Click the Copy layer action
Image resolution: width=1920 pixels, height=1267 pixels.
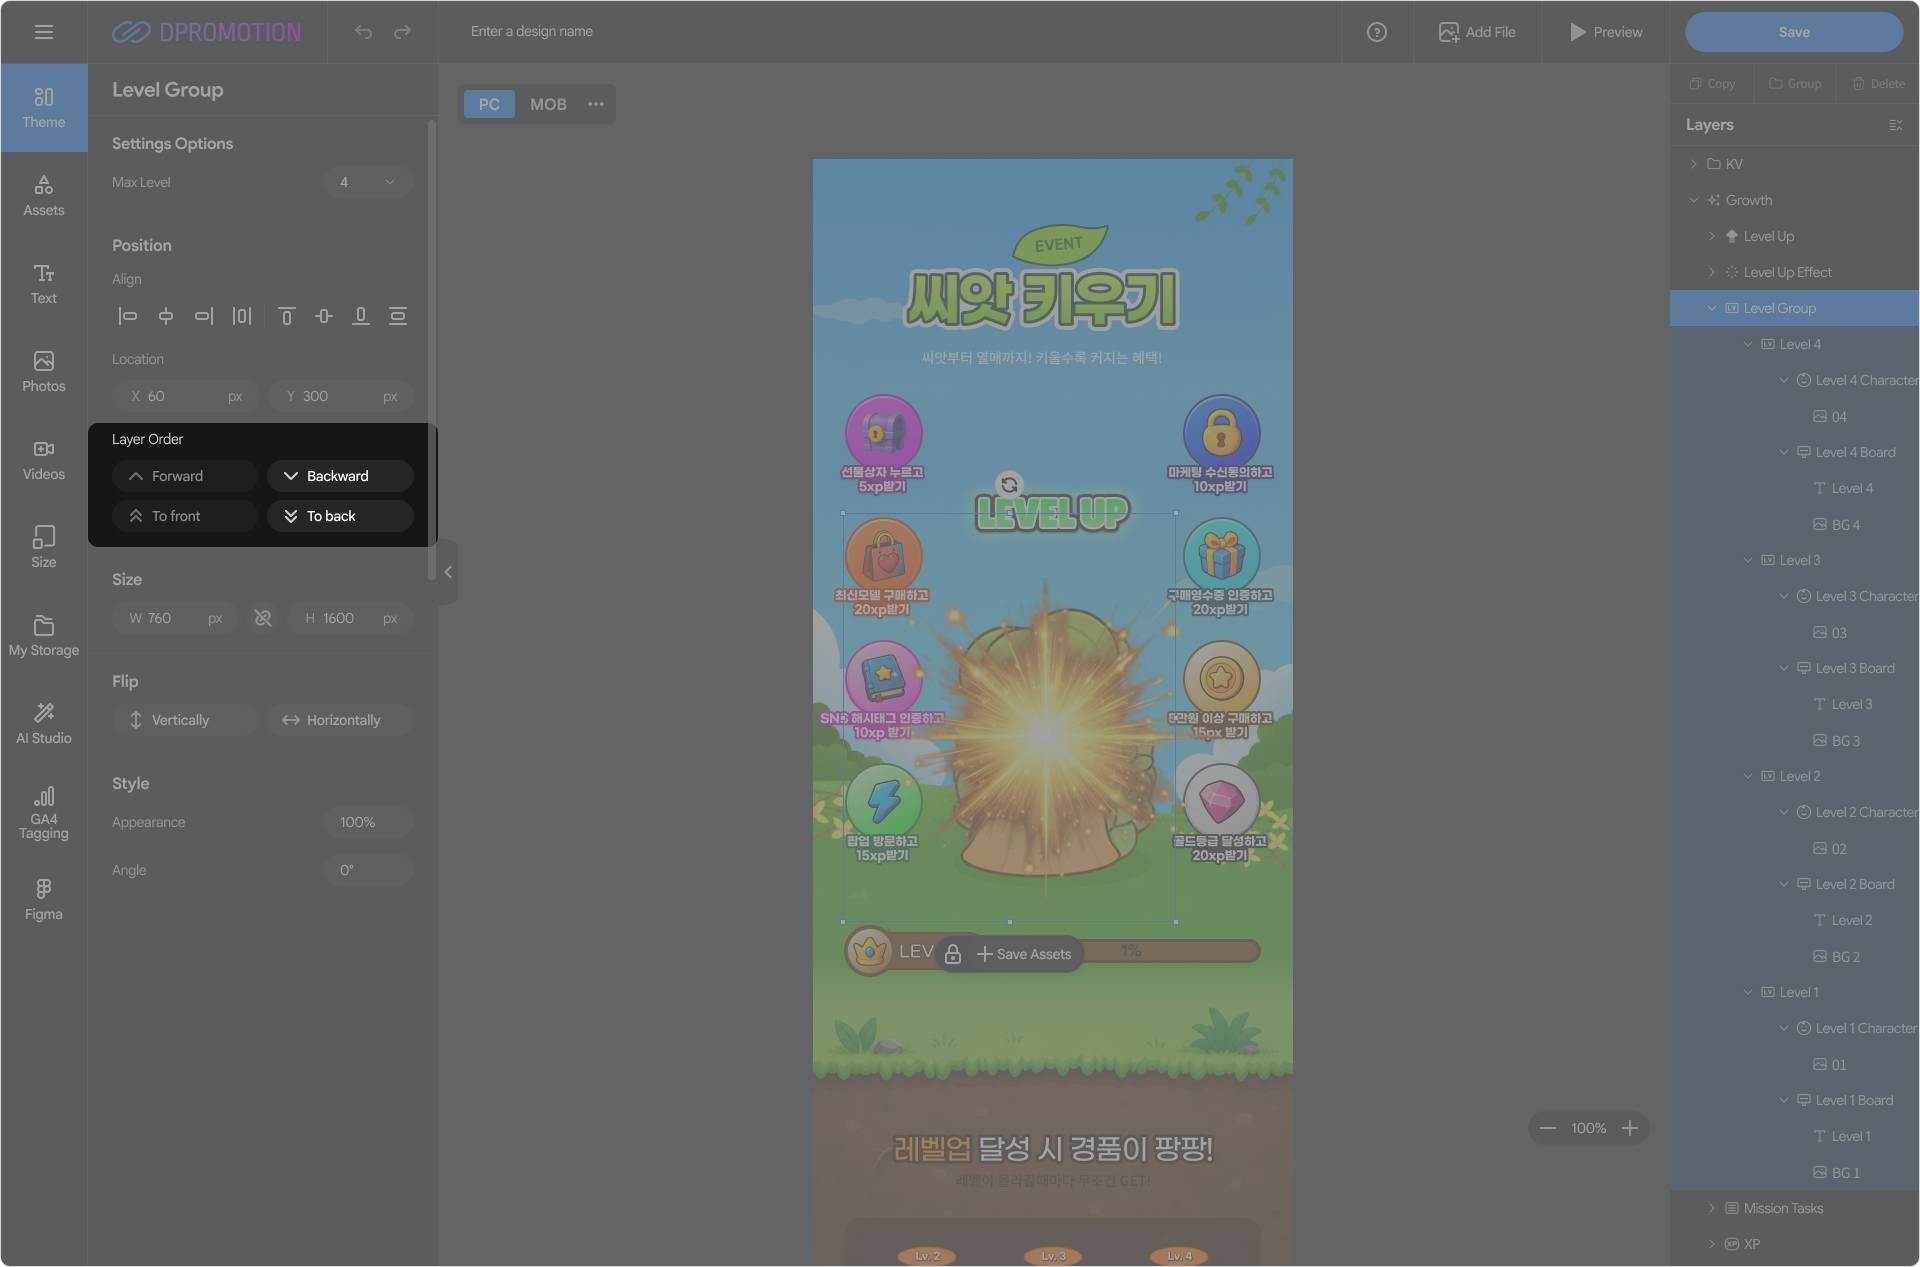tap(1712, 84)
